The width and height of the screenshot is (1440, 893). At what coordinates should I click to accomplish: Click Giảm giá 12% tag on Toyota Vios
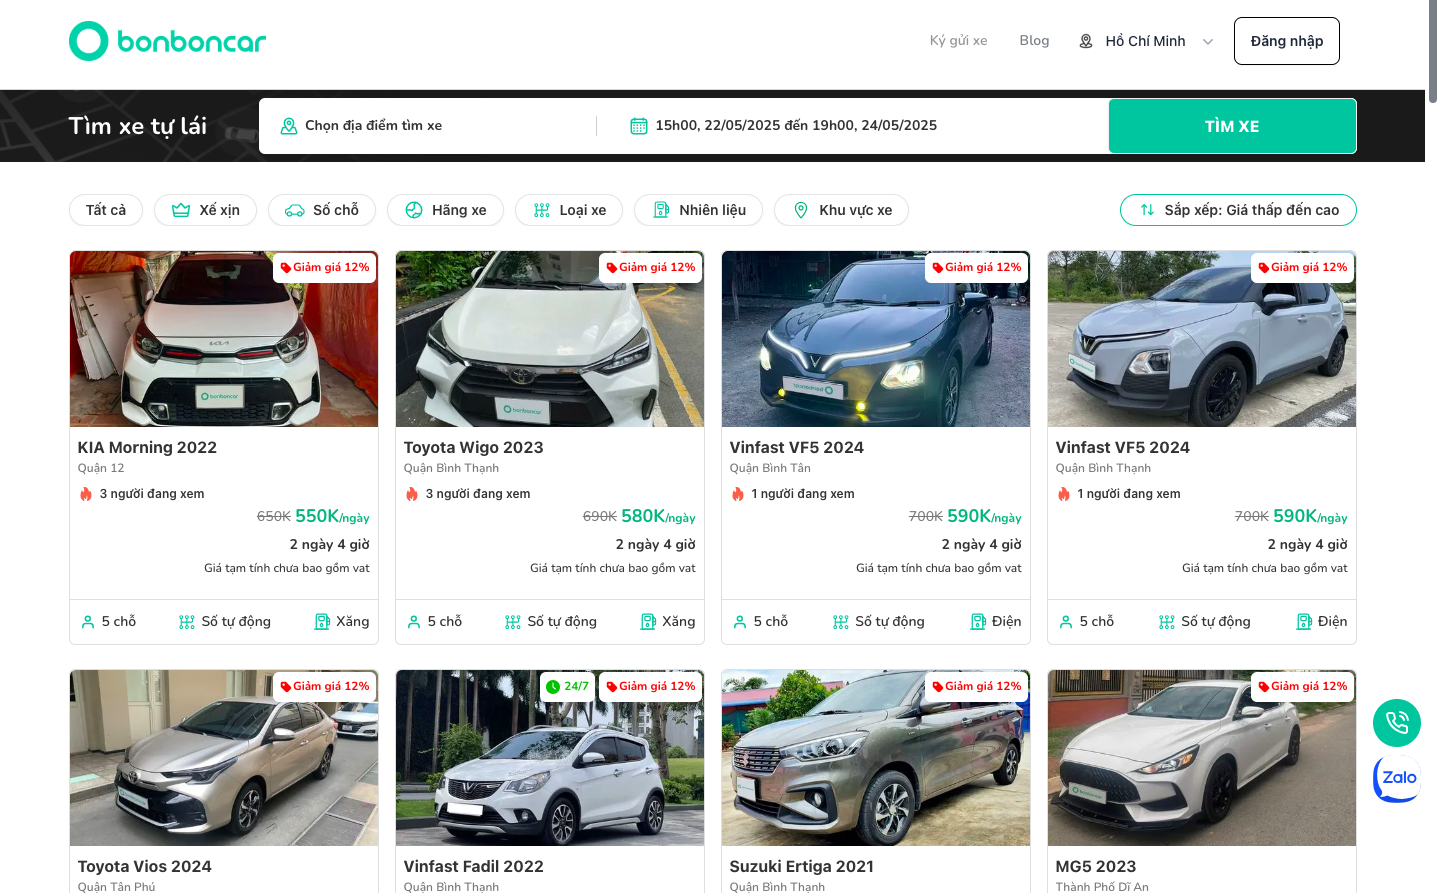325,687
